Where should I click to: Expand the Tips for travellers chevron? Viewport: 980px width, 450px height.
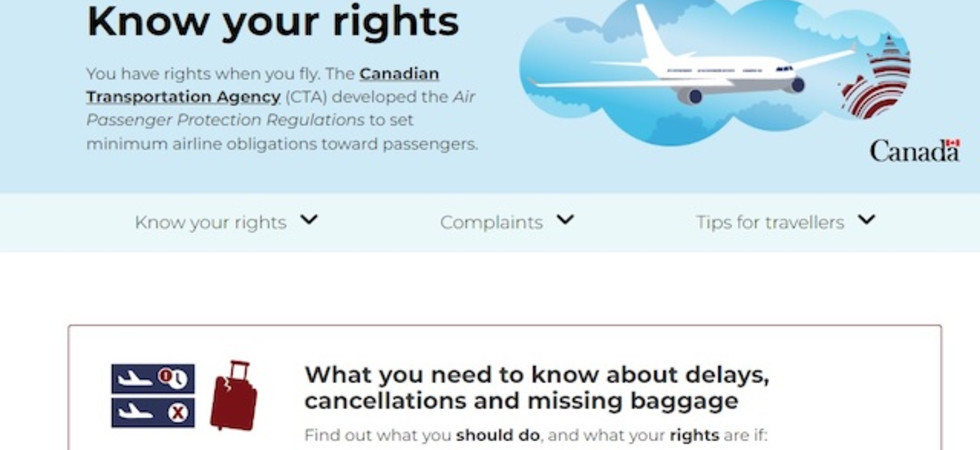(x=866, y=220)
